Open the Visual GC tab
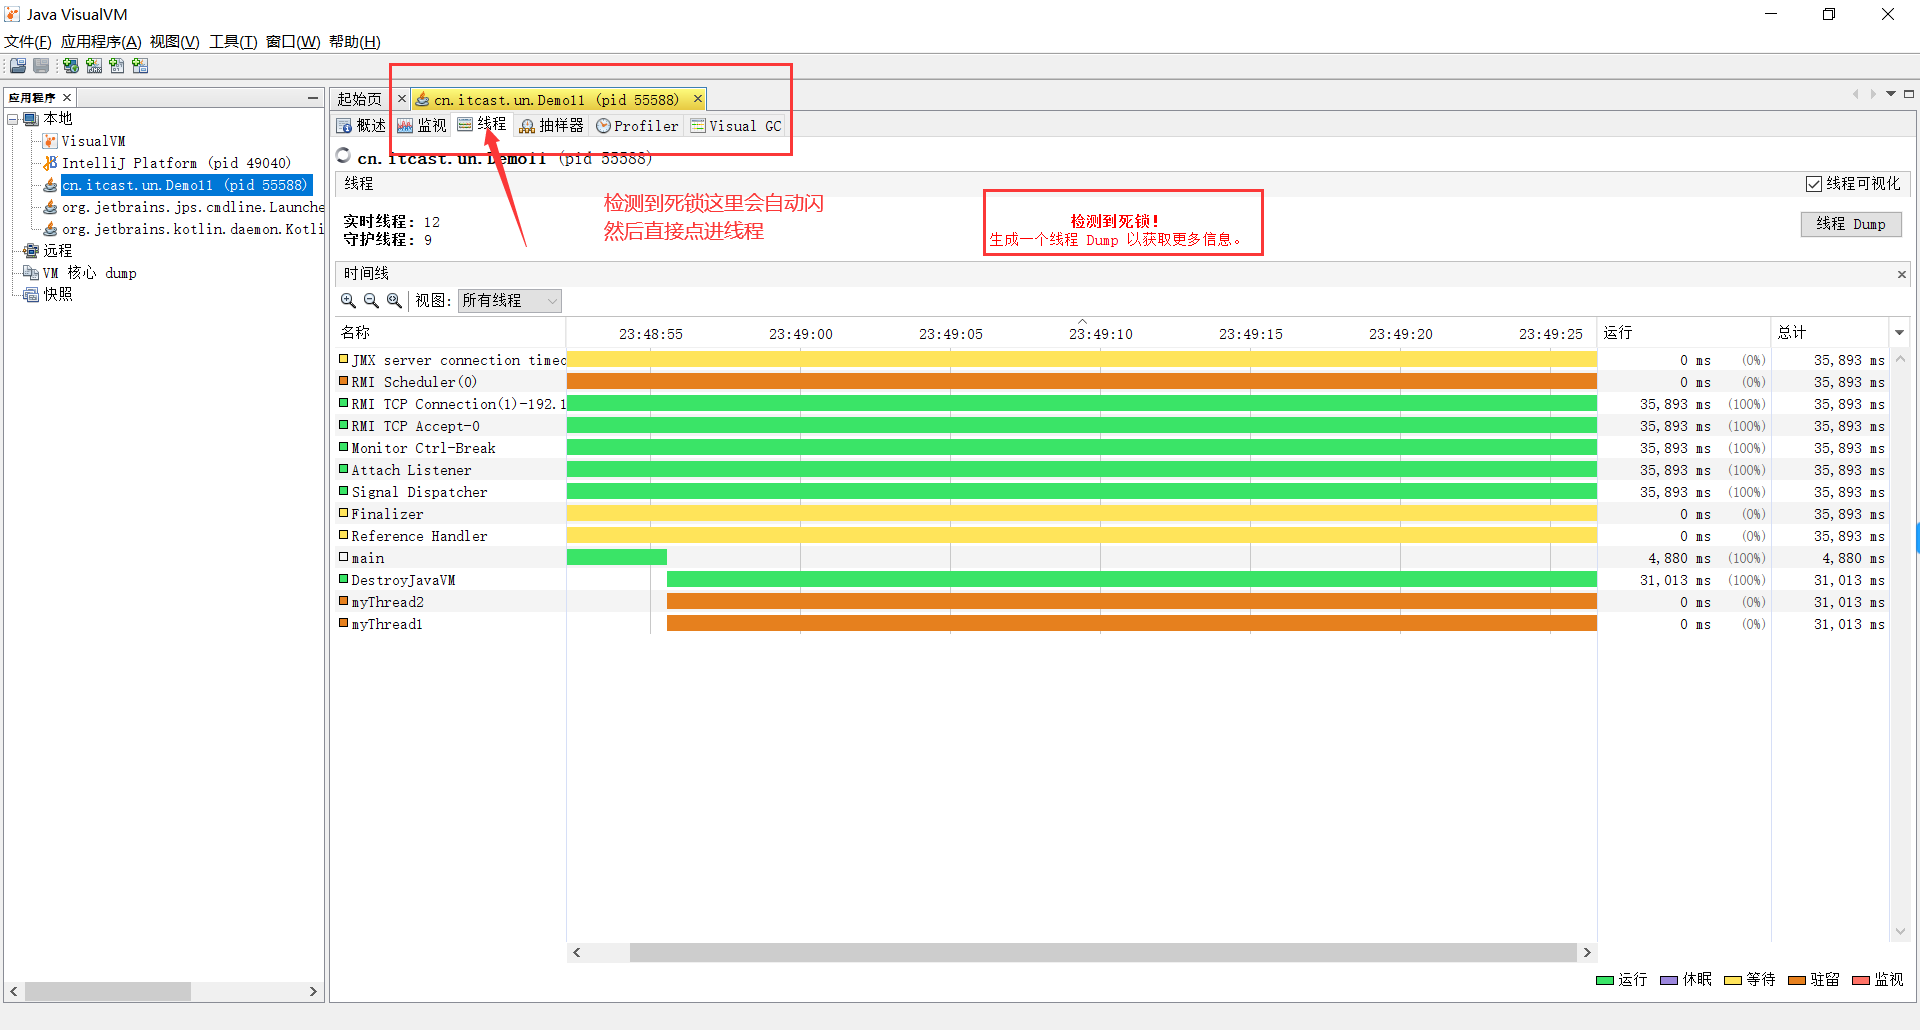The width and height of the screenshot is (1920, 1030). (x=736, y=126)
